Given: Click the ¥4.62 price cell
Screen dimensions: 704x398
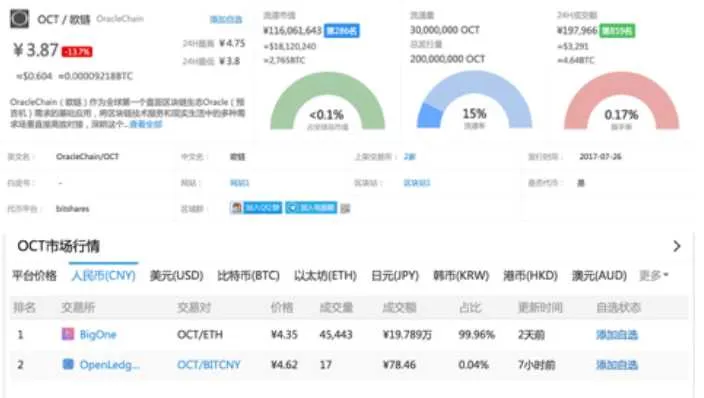Looking at the screenshot, I should tap(284, 364).
